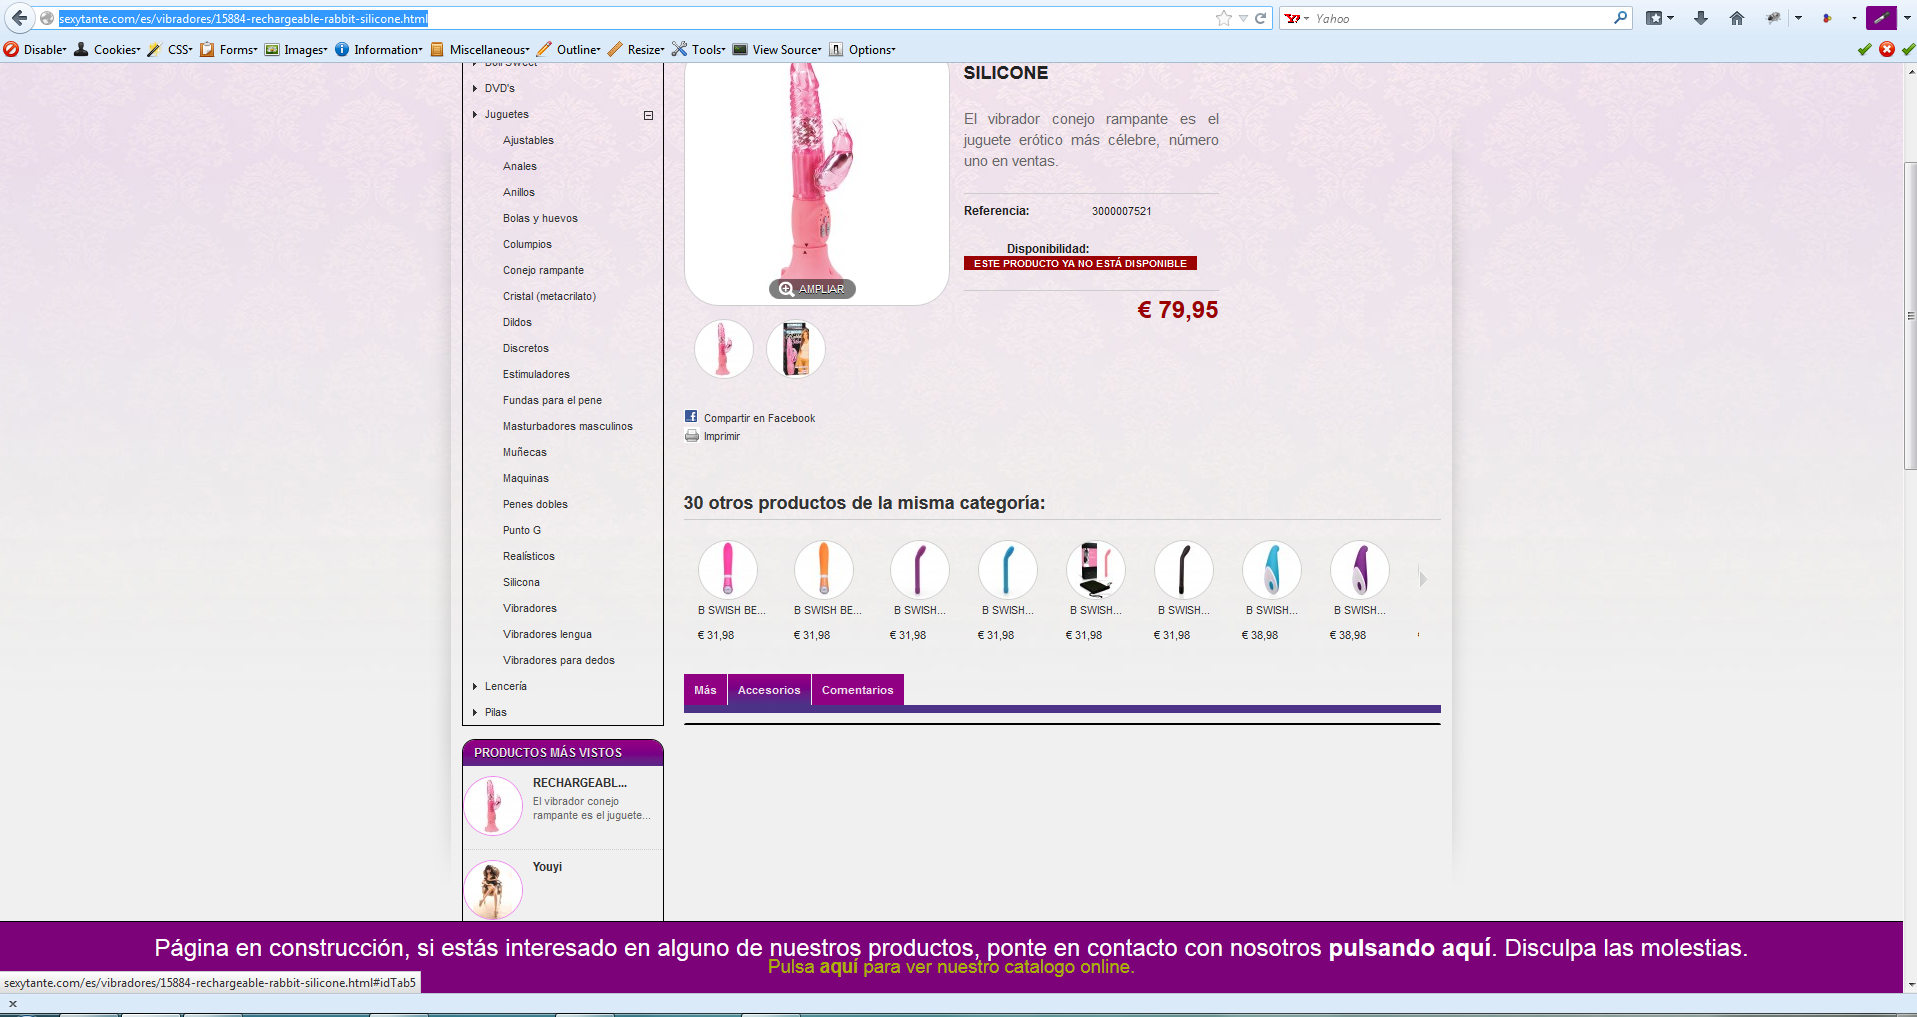The image size is (1917, 1017).
Task: Close the bottom bar with the X
Action: click(x=13, y=1004)
